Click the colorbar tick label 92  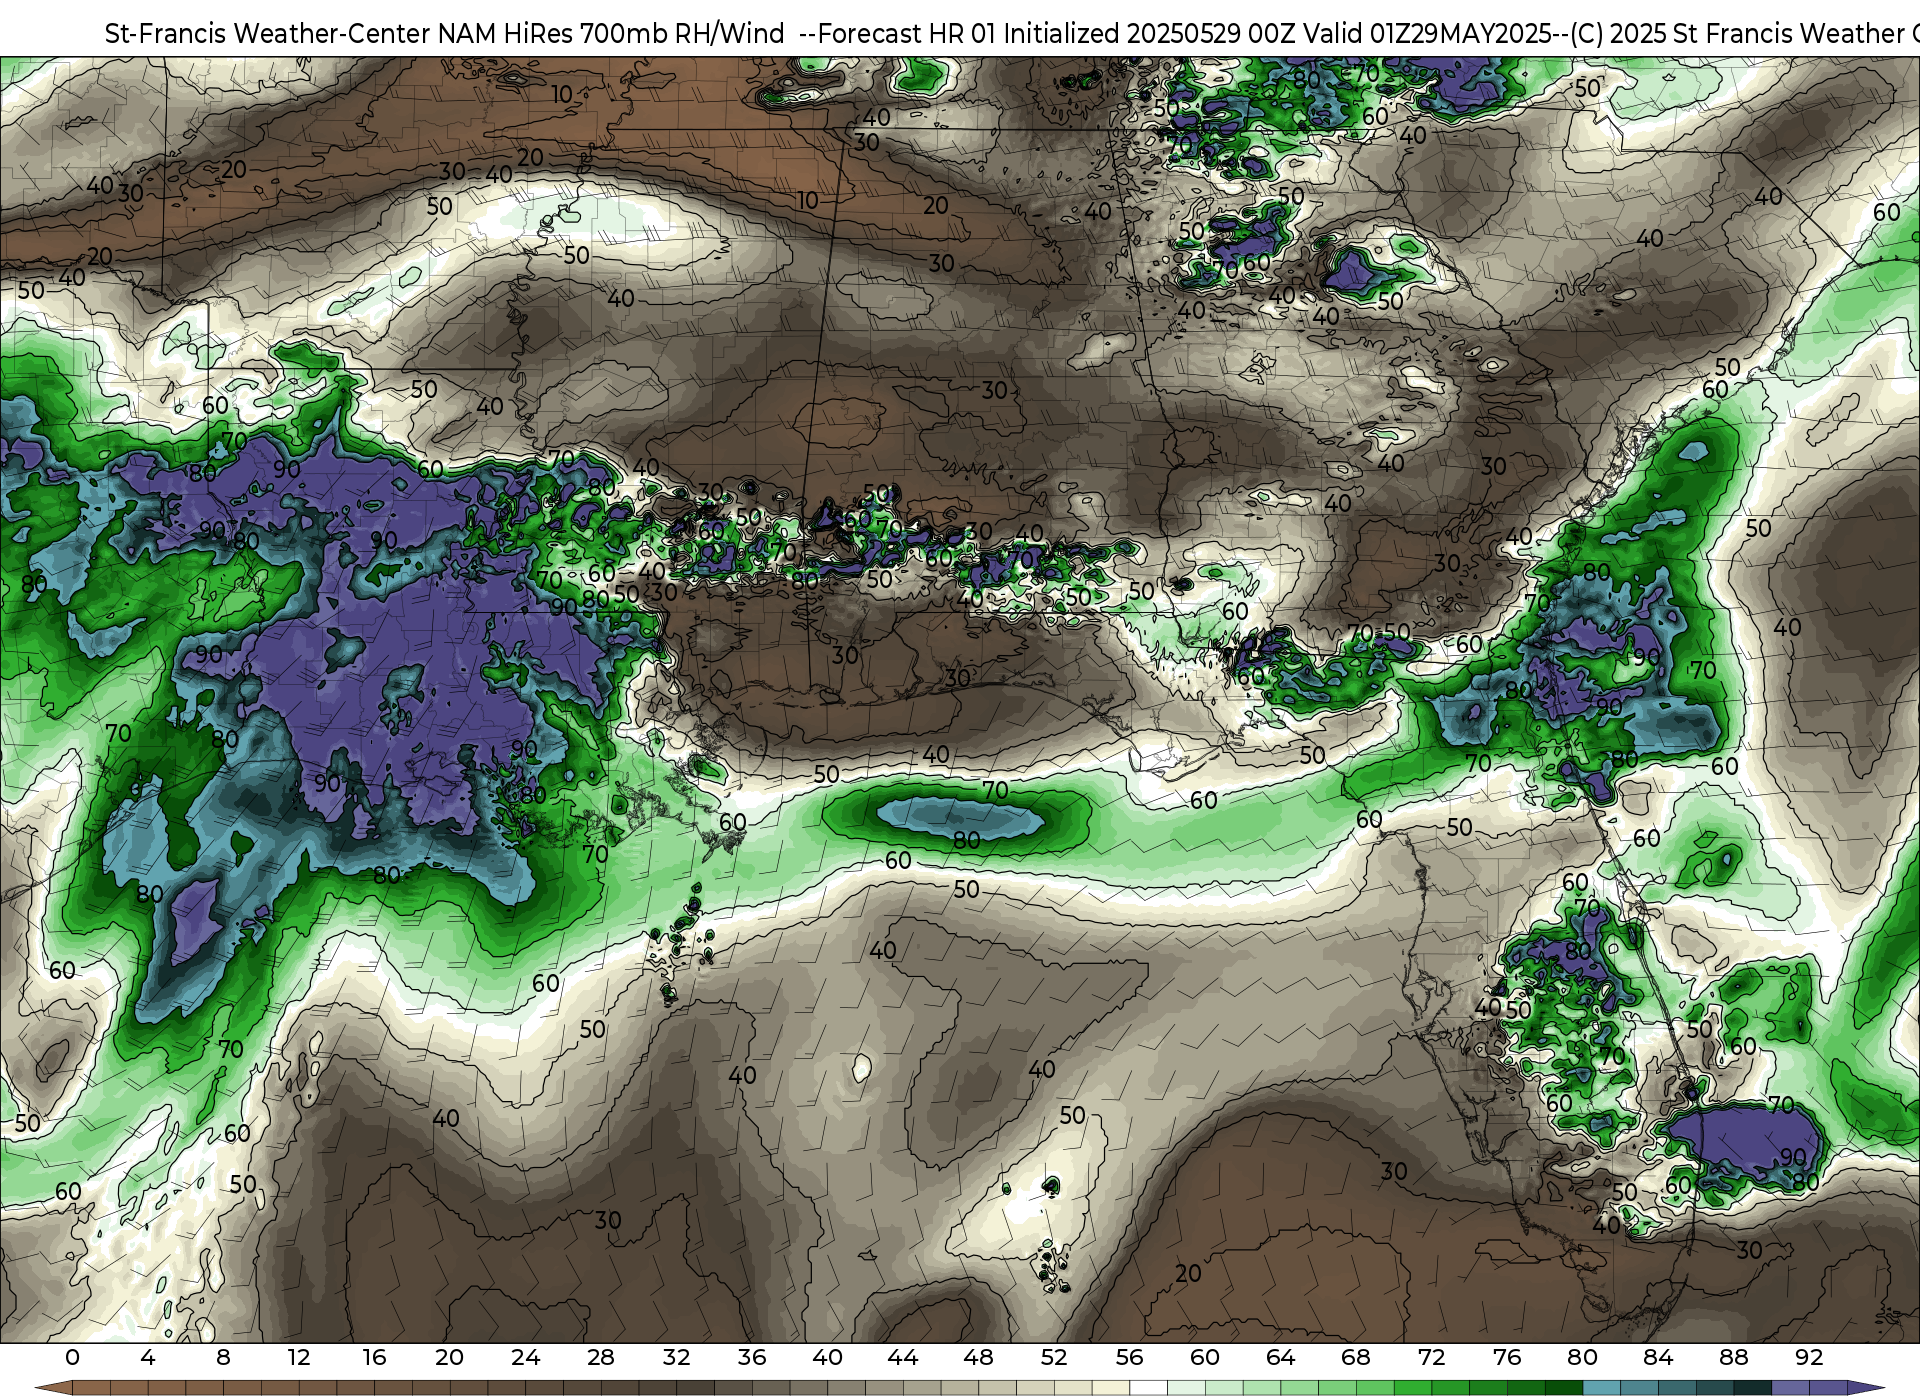pyautogui.click(x=1809, y=1357)
